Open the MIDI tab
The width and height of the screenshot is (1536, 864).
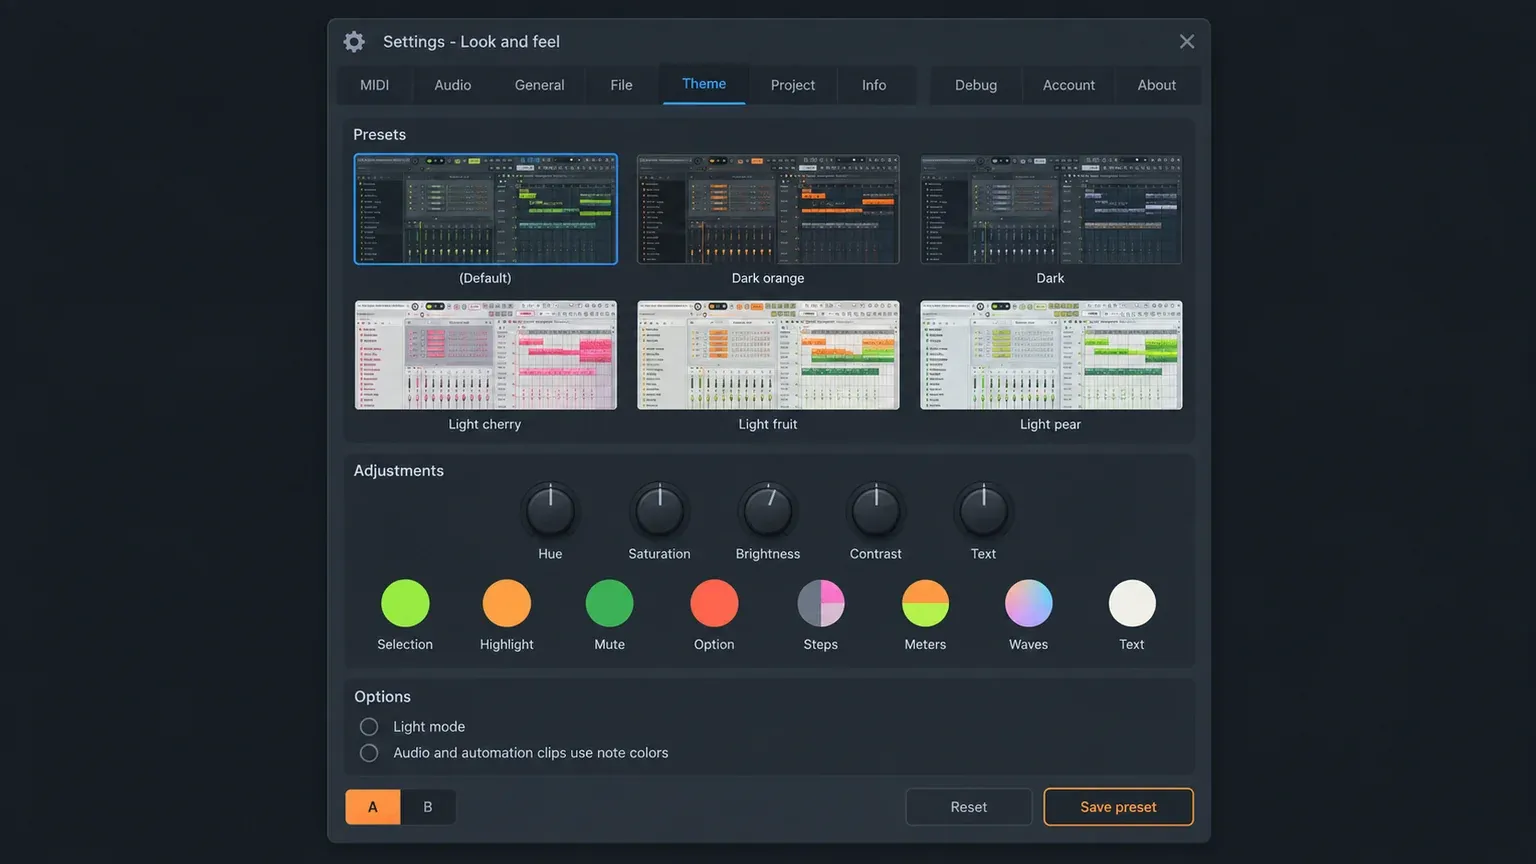coord(375,85)
